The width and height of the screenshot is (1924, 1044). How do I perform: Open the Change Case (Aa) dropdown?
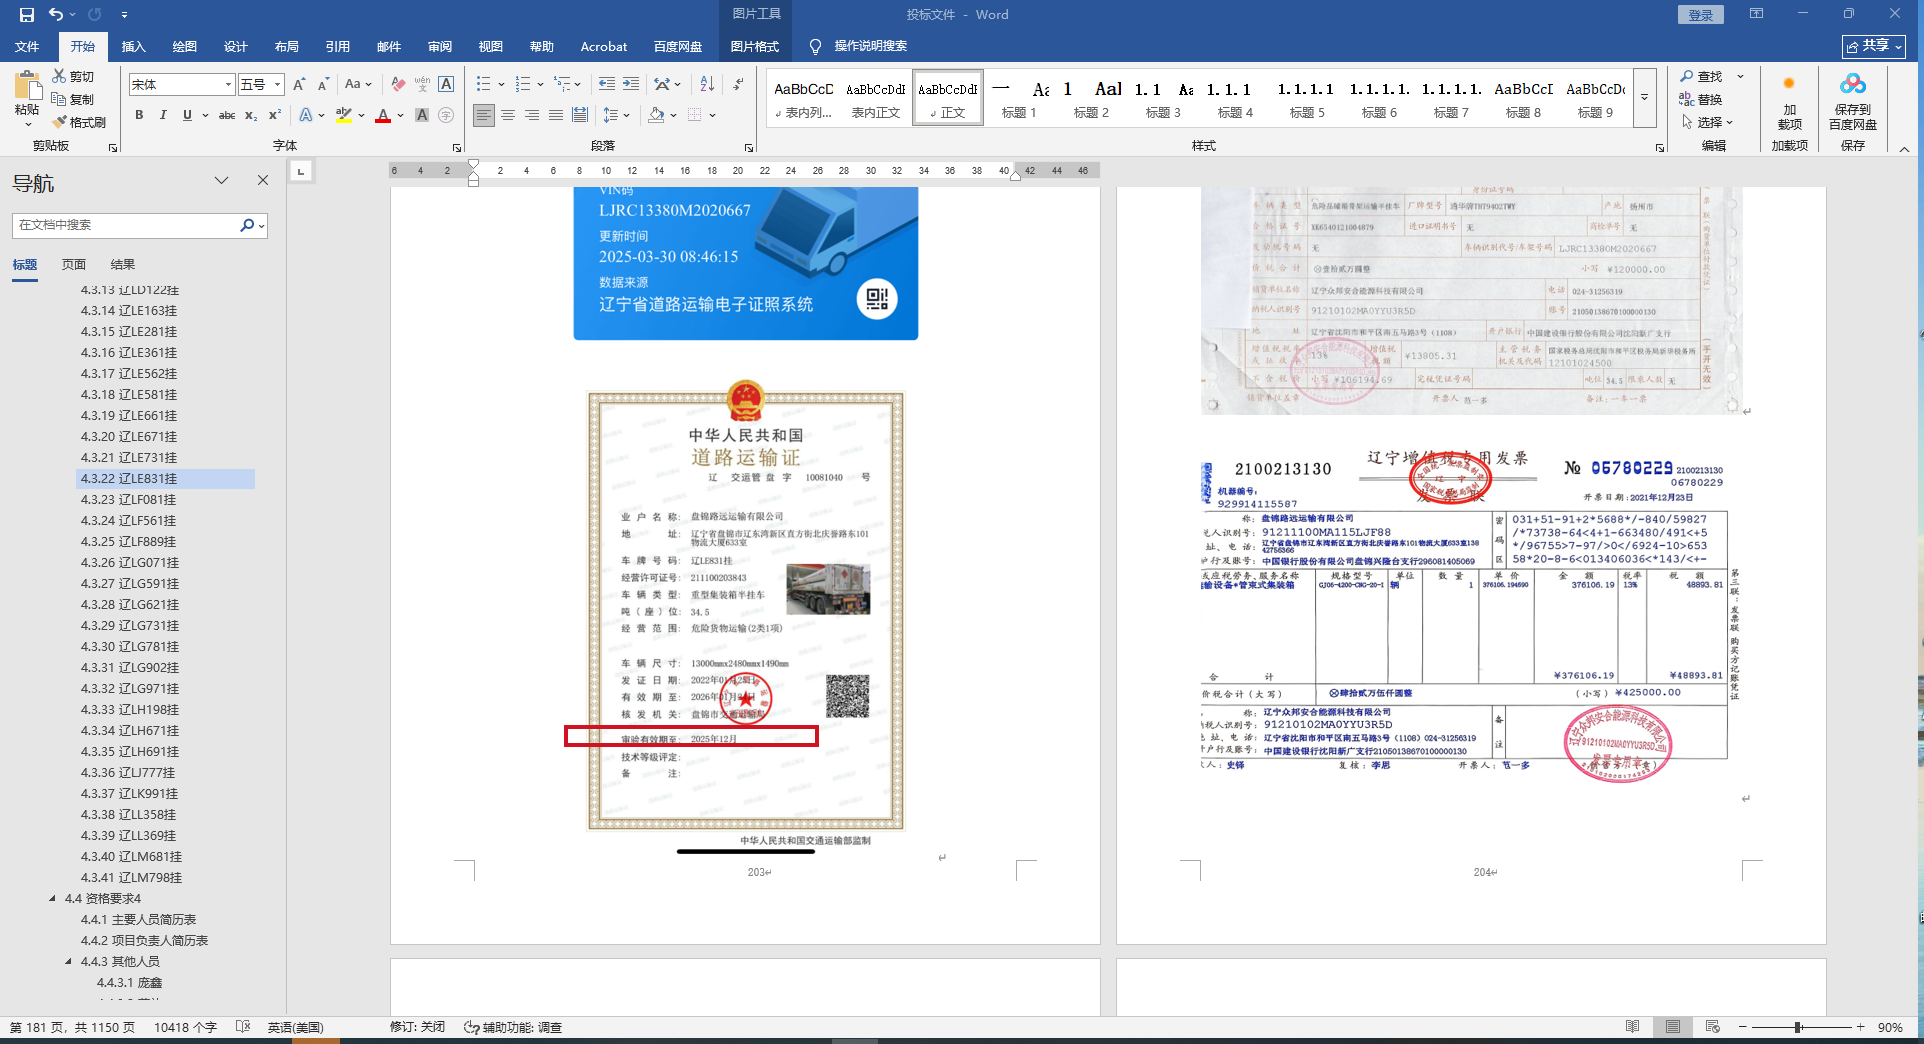point(358,85)
